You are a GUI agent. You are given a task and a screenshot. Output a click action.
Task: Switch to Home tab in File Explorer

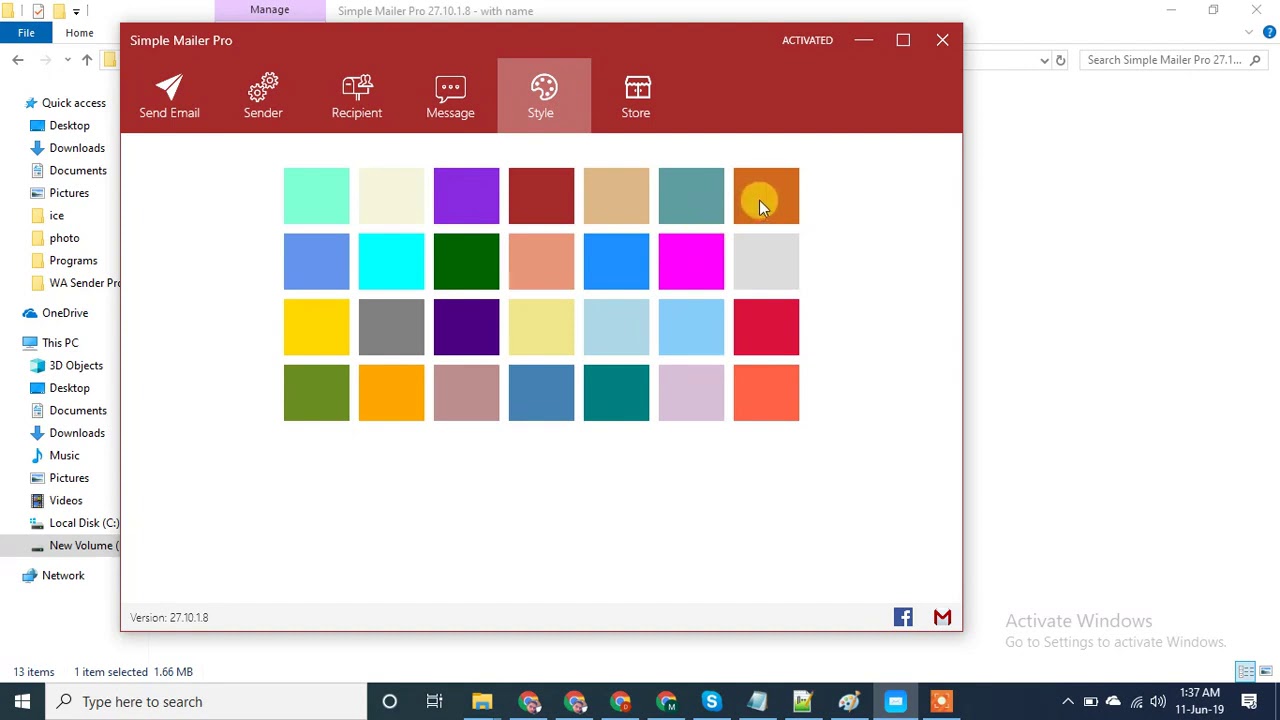coord(79,33)
